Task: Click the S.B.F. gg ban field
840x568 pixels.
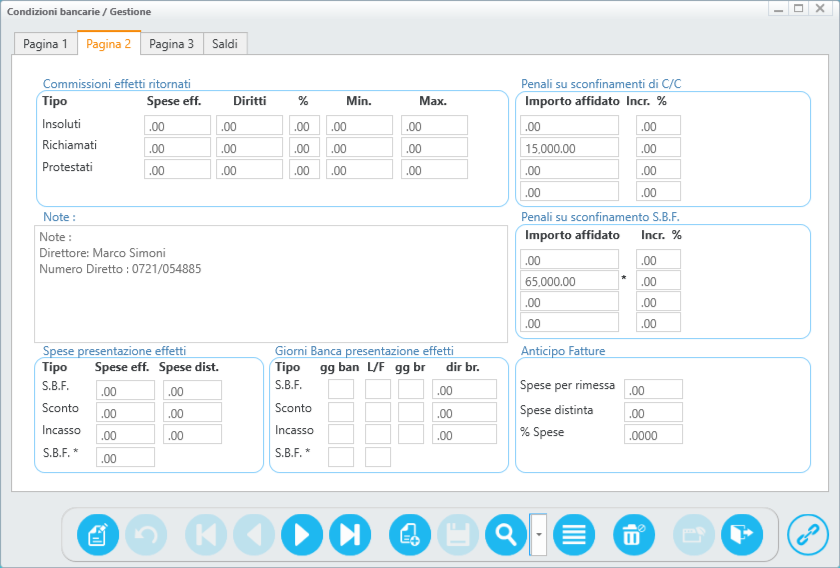Action: pyautogui.click(x=341, y=390)
